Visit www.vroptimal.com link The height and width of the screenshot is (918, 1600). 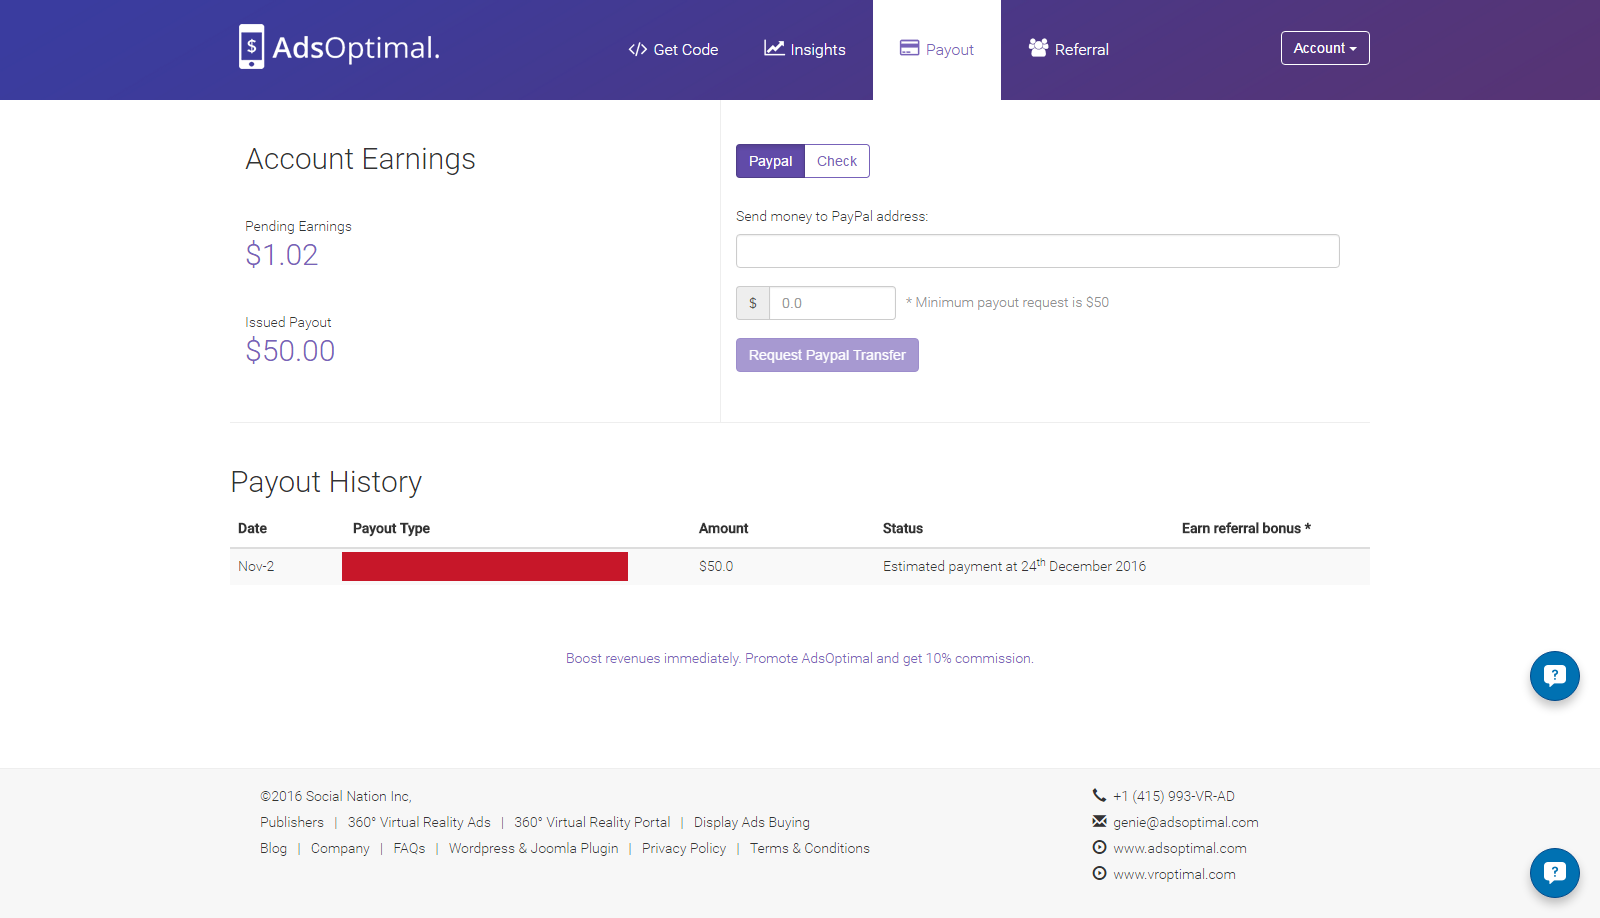click(x=1174, y=874)
